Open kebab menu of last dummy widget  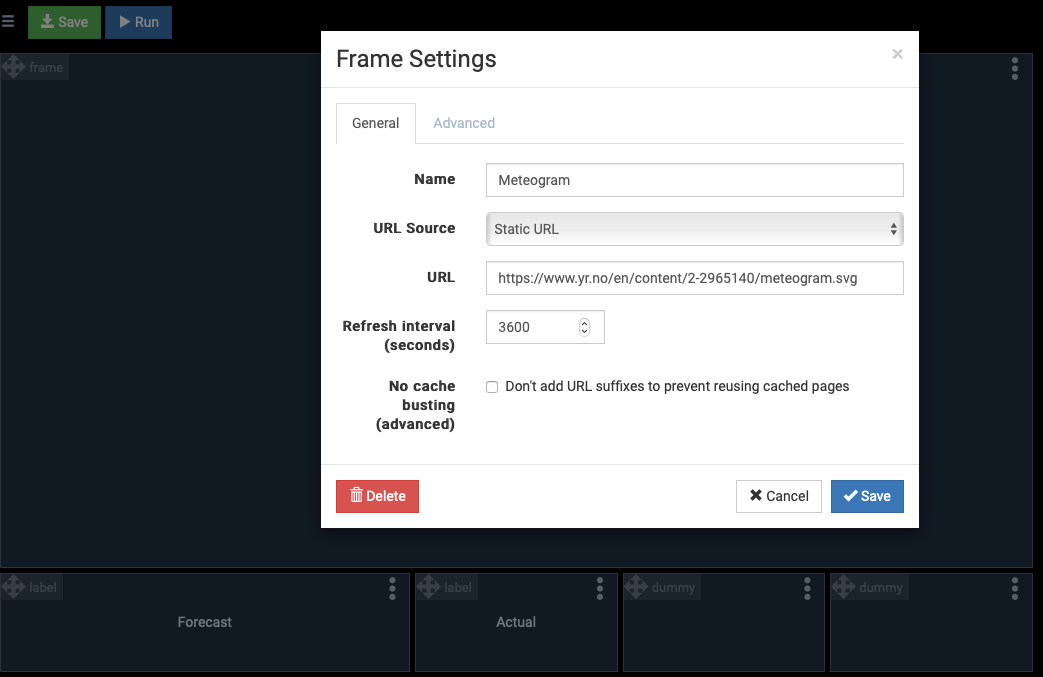[1015, 588]
